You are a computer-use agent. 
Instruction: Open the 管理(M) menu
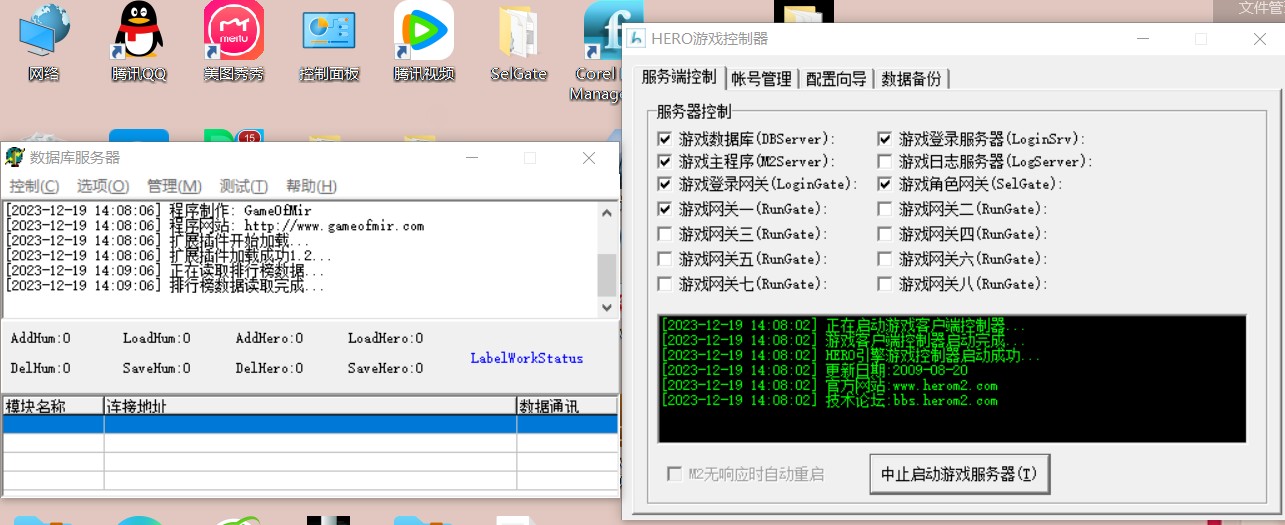pyautogui.click(x=174, y=186)
